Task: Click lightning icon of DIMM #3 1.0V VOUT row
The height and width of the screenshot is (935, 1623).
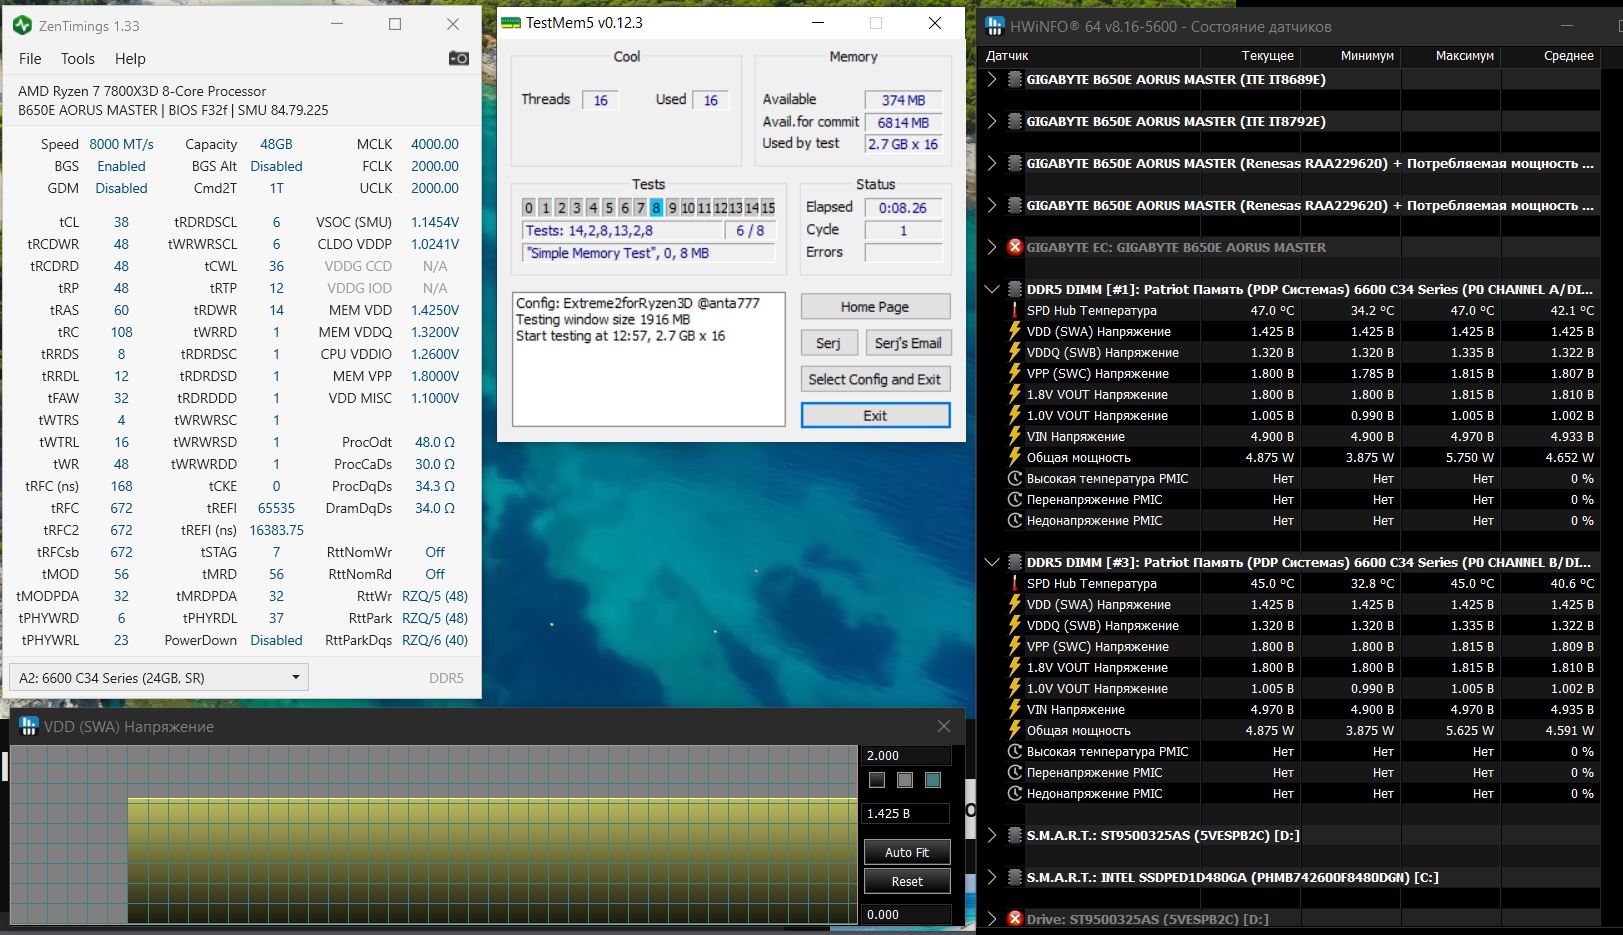Action: [x=1014, y=688]
